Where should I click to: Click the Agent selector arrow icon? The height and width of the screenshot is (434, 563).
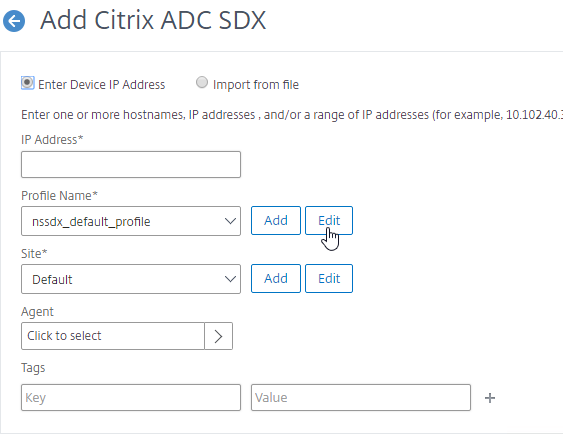[x=218, y=336]
